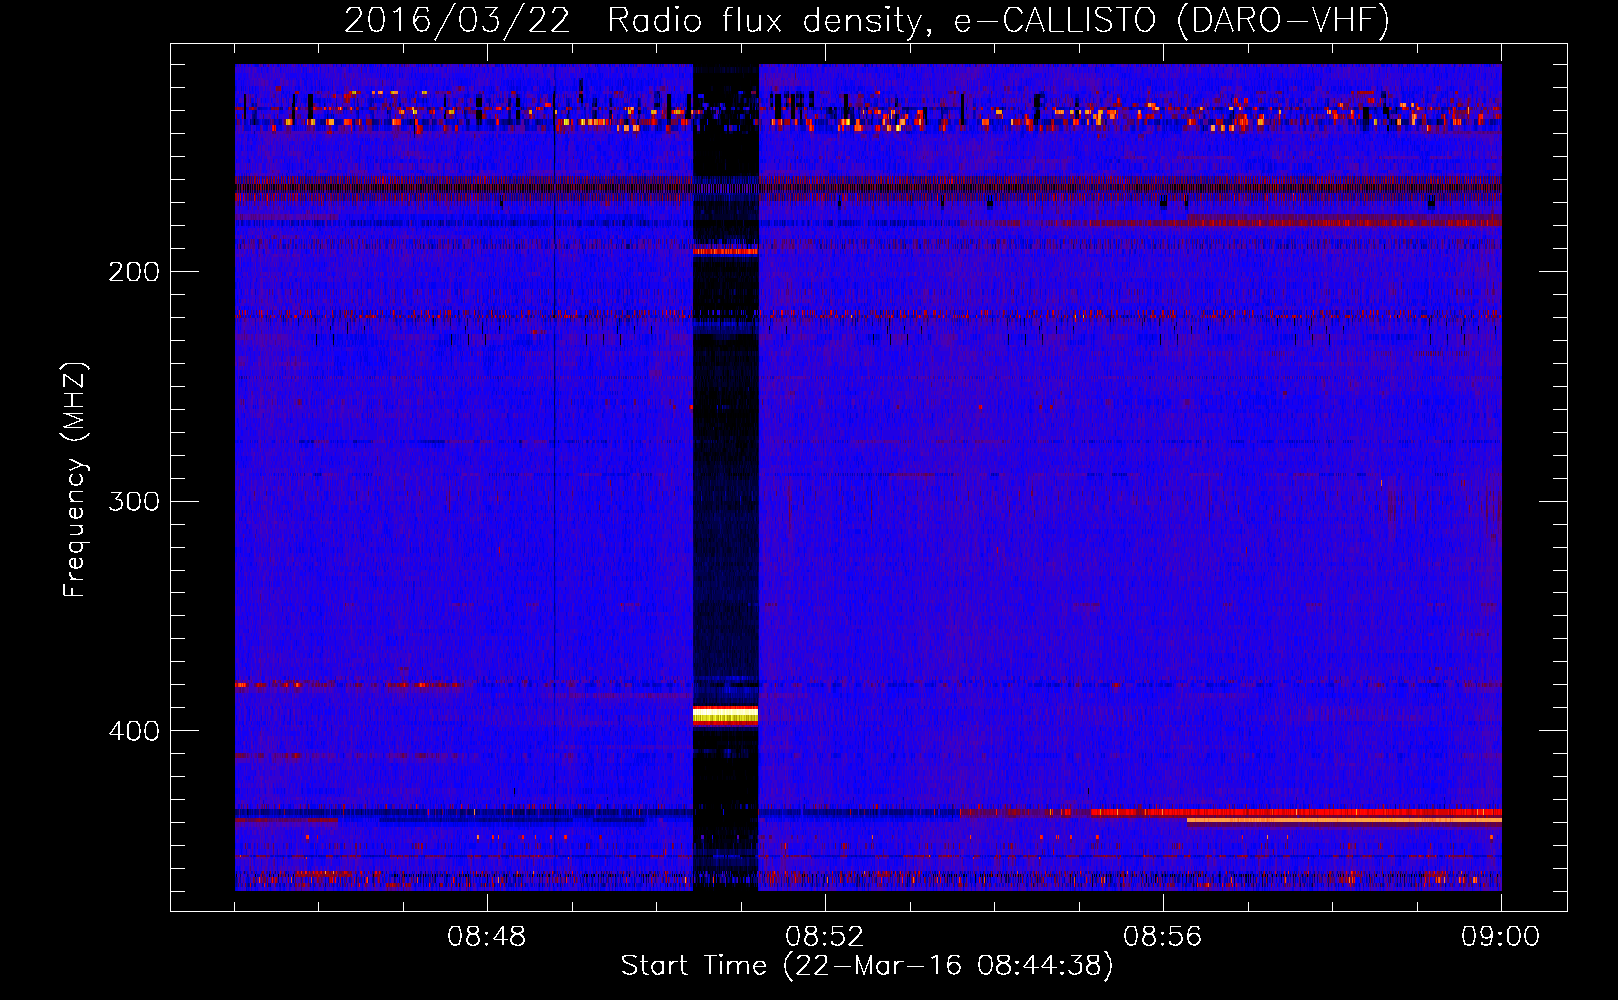Click the 08:56 time tick label
Viewport: 1618px width, 1000px height.
click(1163, 937)
